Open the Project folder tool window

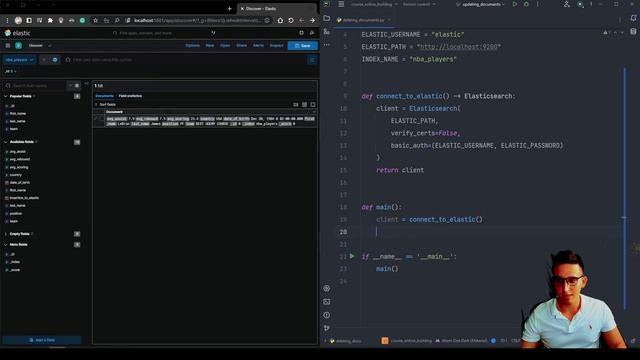point(327,18)
